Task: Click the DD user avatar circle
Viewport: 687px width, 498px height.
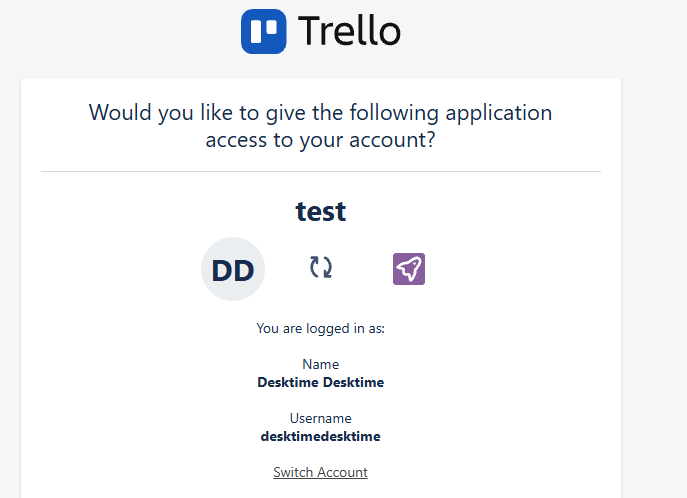Action: [233, 269]
